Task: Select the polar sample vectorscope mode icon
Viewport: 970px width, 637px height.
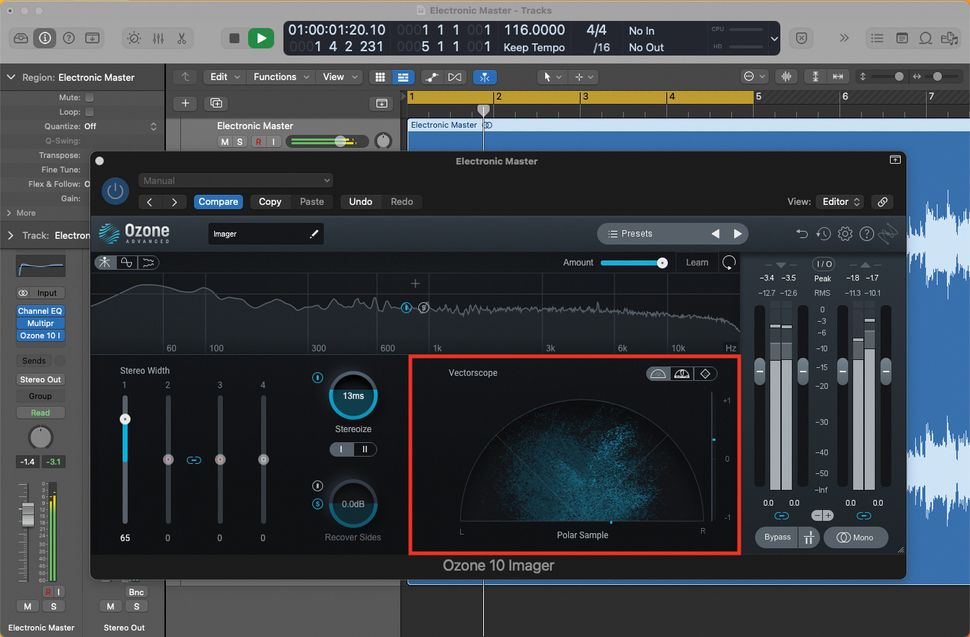Action: pyautogui.click(x=657, y=373)
